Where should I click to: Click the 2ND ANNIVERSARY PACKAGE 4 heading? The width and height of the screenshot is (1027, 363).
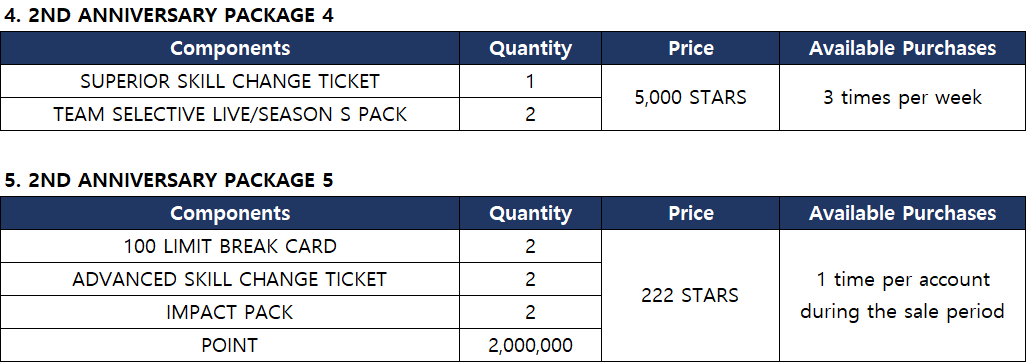[169, 16]
